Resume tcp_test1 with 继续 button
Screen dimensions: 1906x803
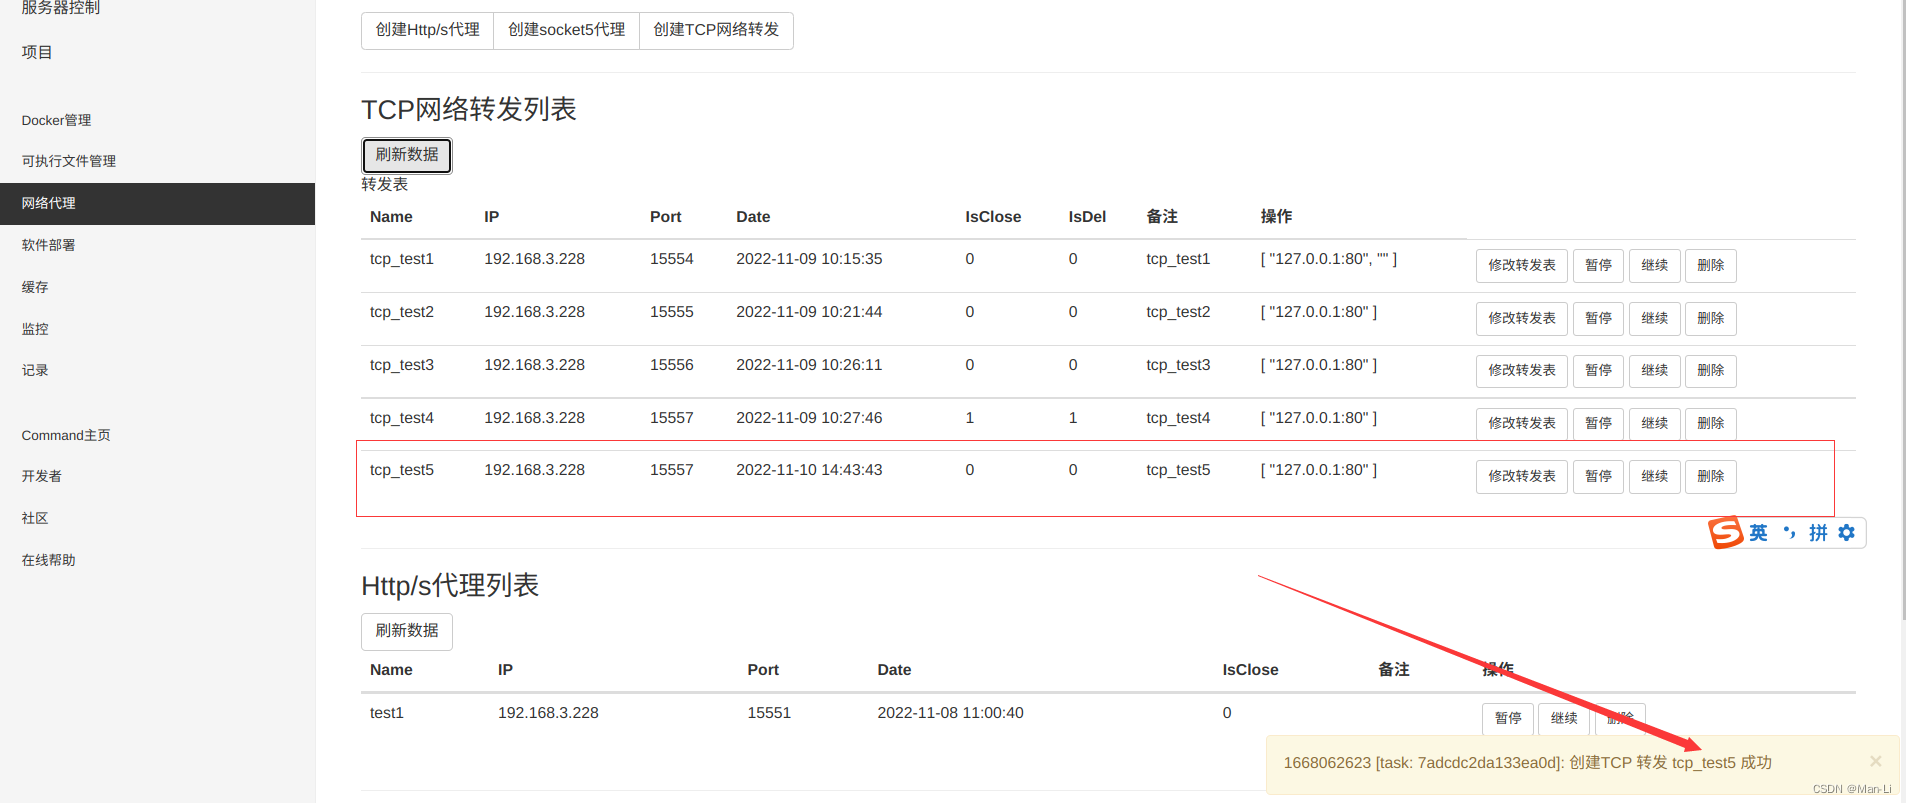point(1654,266)
